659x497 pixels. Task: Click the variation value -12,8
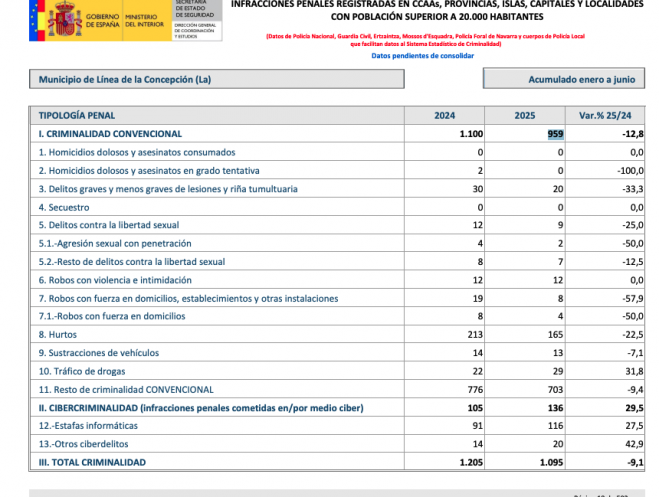pos(633,134)
